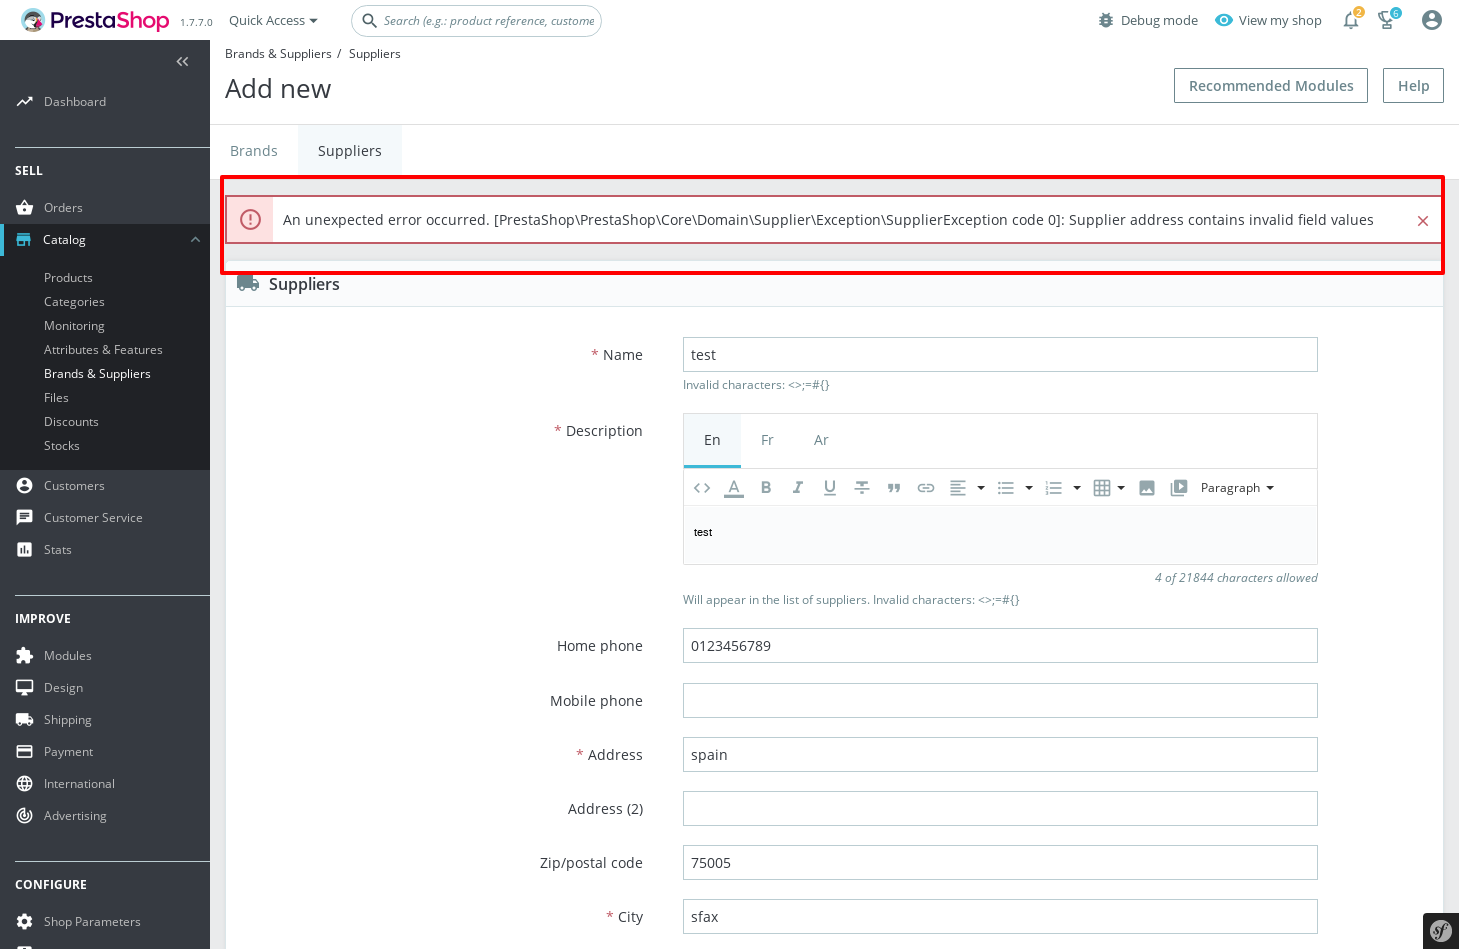Select the Suppliers tab
Viewport: 1459px width, 949px height.
tap(350, 151)
